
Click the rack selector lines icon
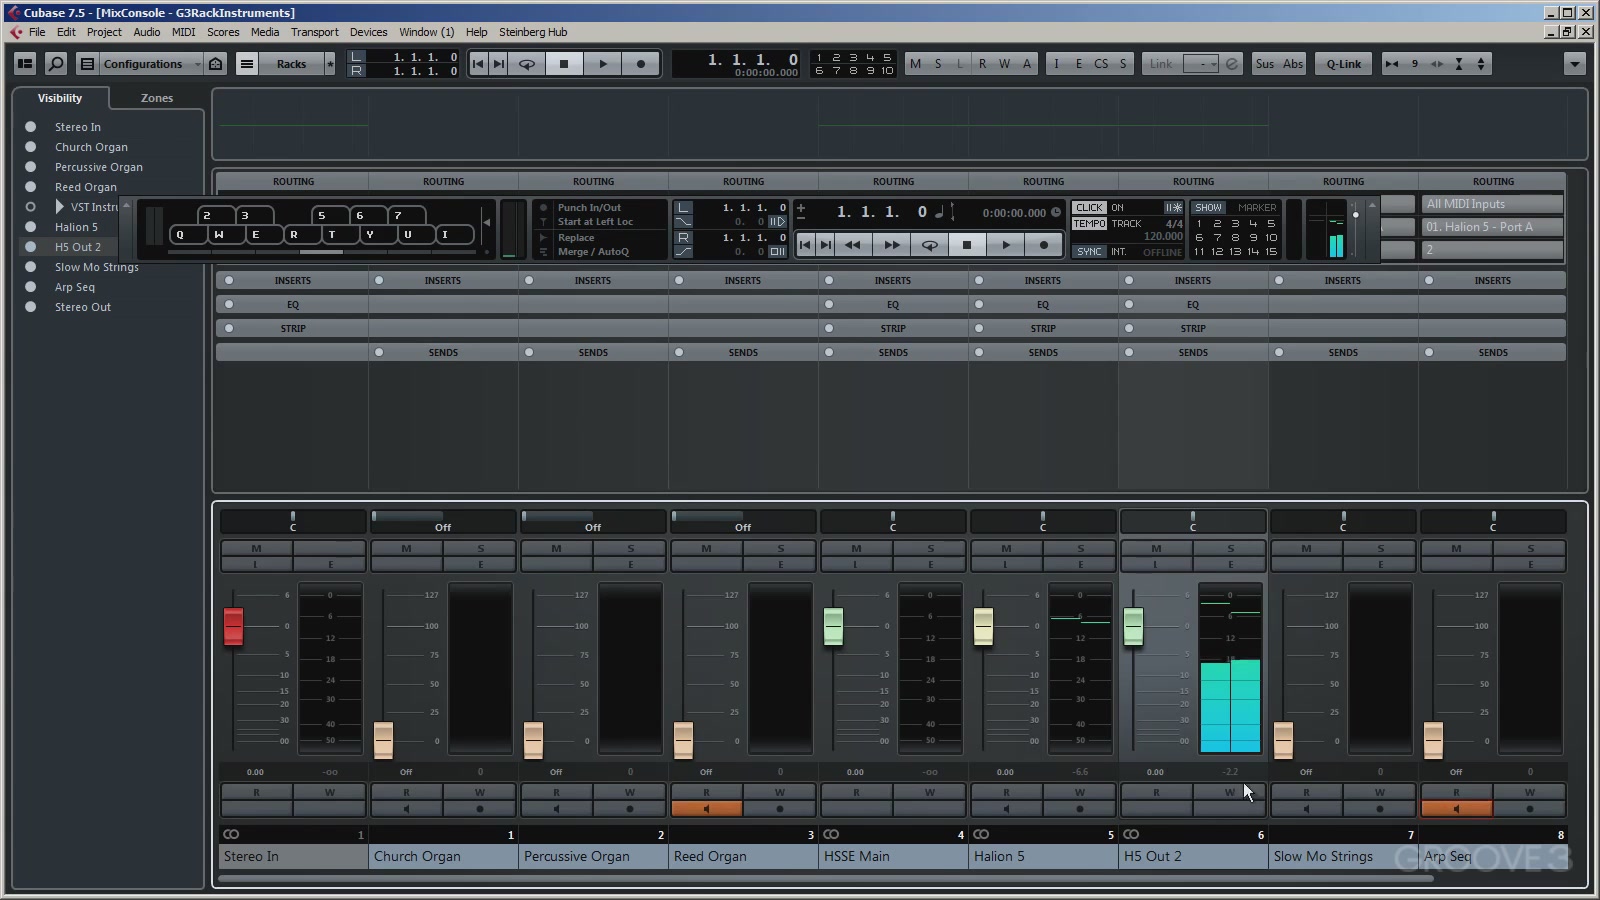point(247,64)
